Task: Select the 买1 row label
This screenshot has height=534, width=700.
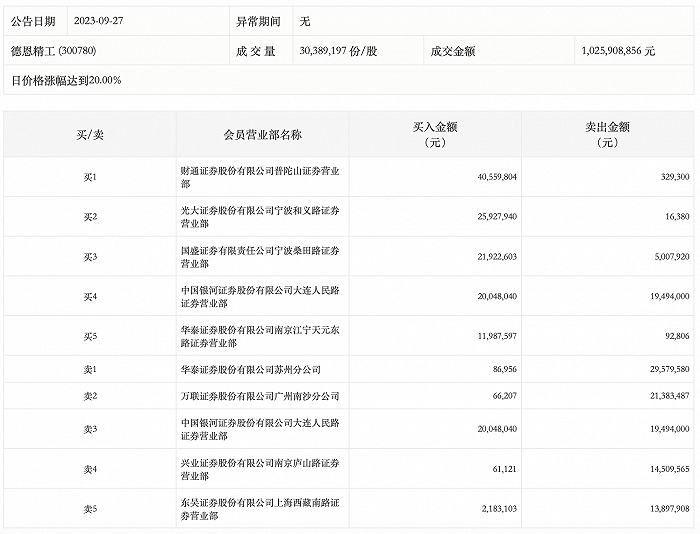Action: pos(90,177)
